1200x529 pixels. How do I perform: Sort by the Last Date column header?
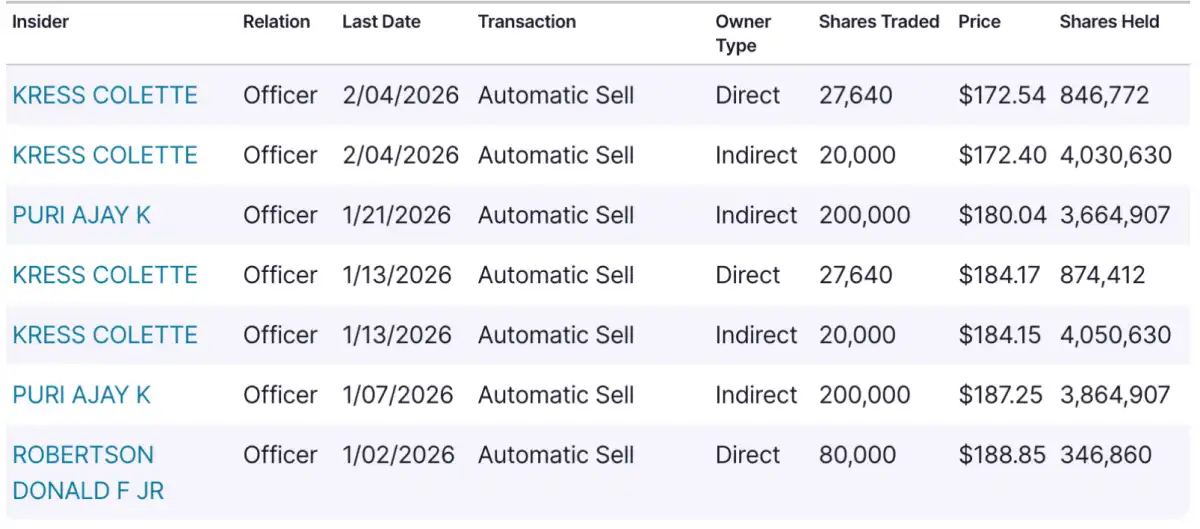[x=381, y=22]
